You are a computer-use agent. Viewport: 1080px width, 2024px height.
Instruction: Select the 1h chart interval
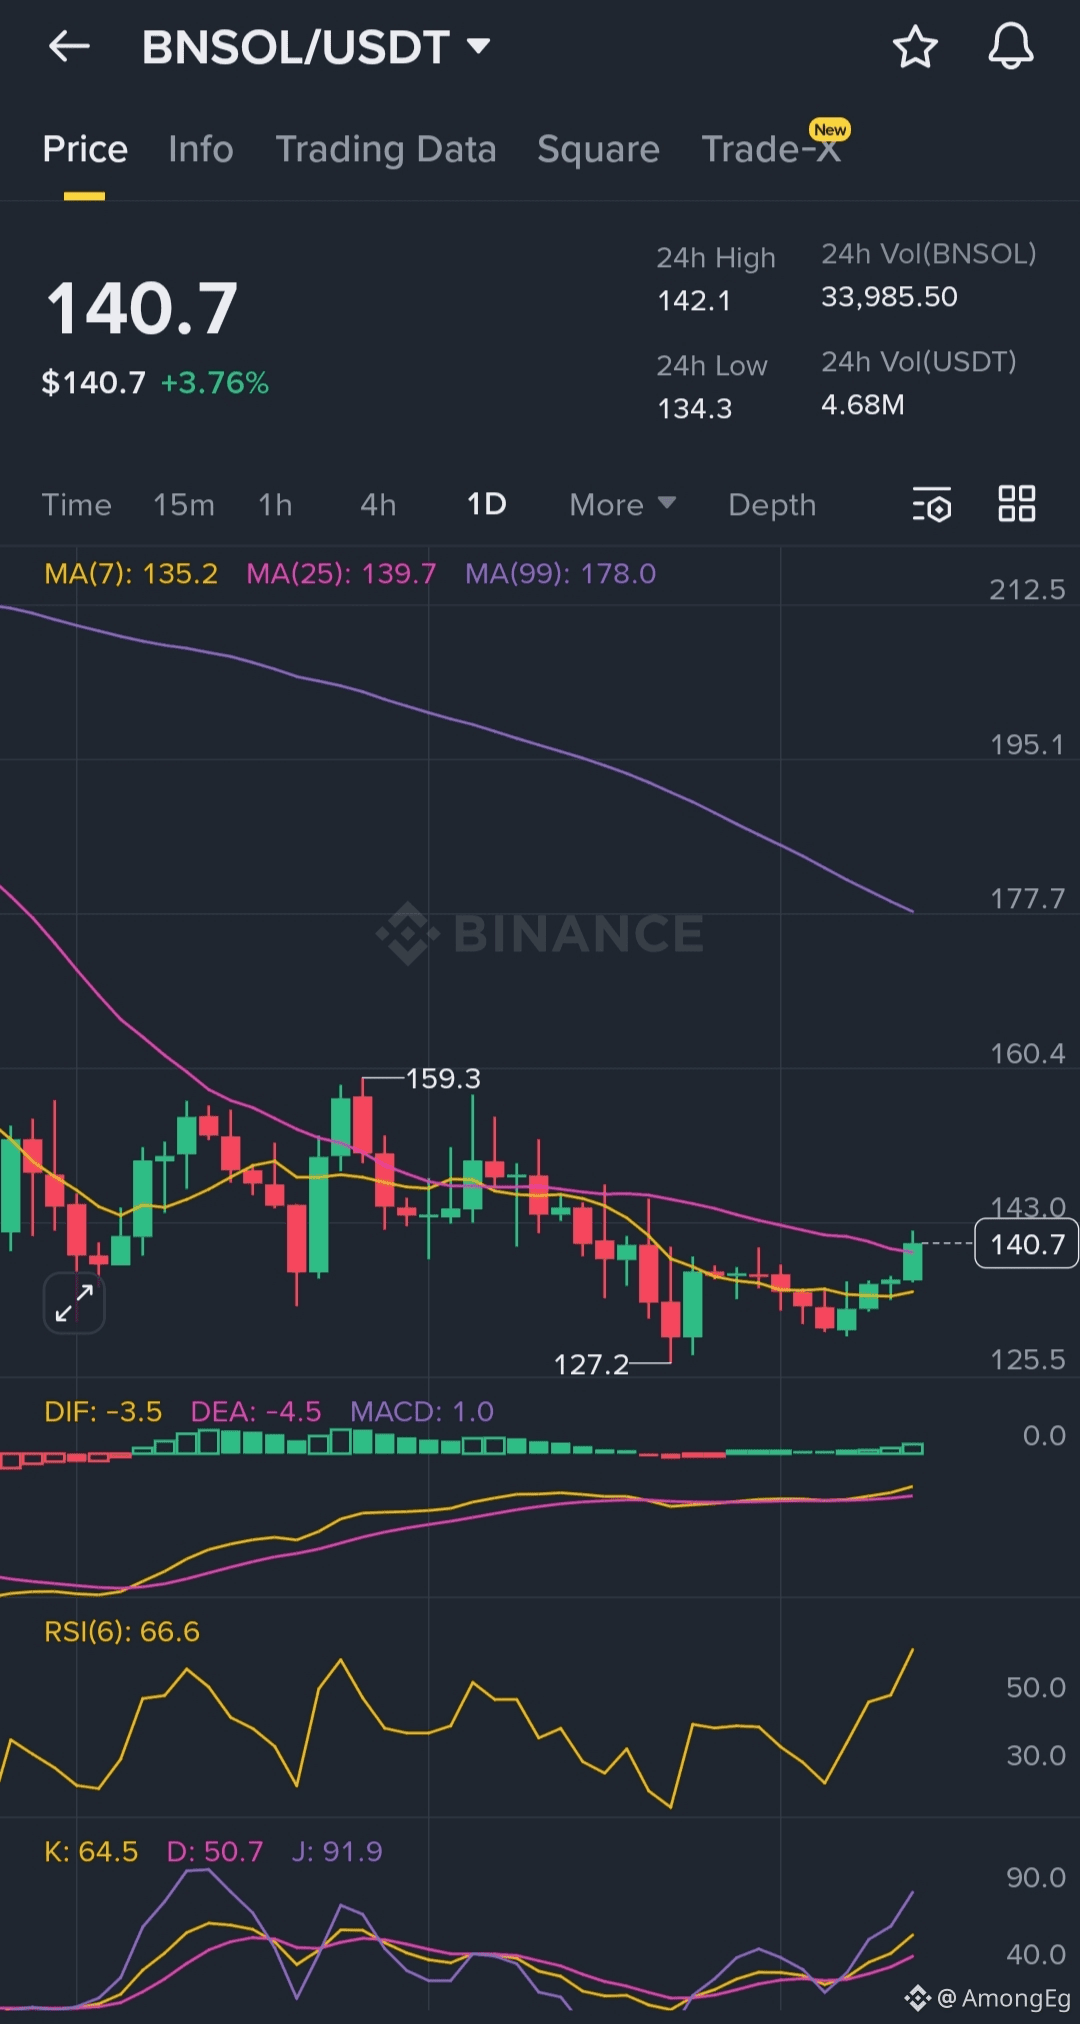(x=275, y=504)
